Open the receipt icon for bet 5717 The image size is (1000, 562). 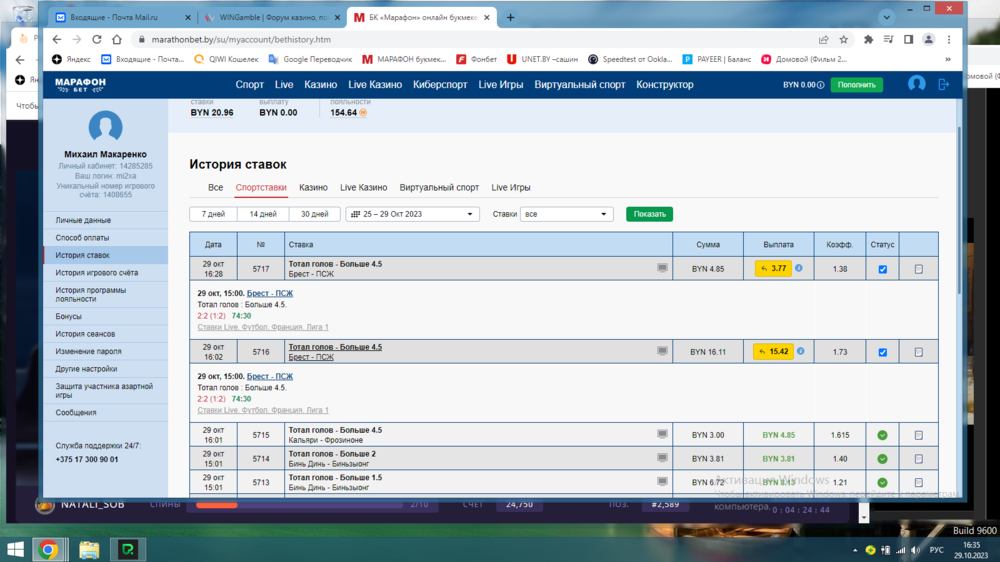[x=918, y=269]
